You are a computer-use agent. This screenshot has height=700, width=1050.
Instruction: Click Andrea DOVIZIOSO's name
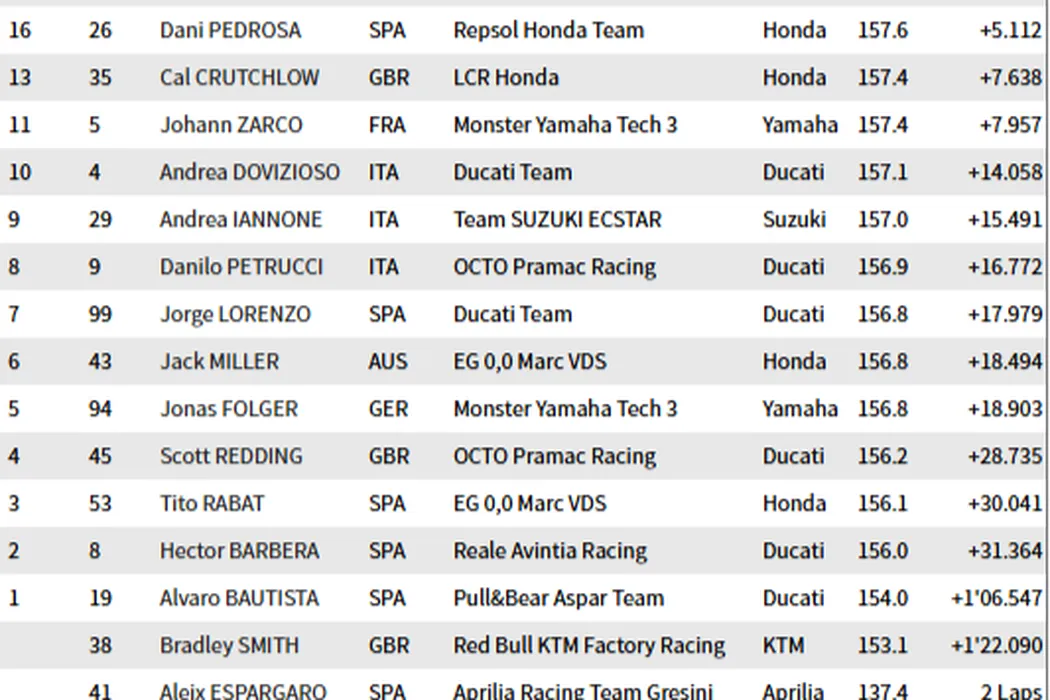(x=250, y=172)
